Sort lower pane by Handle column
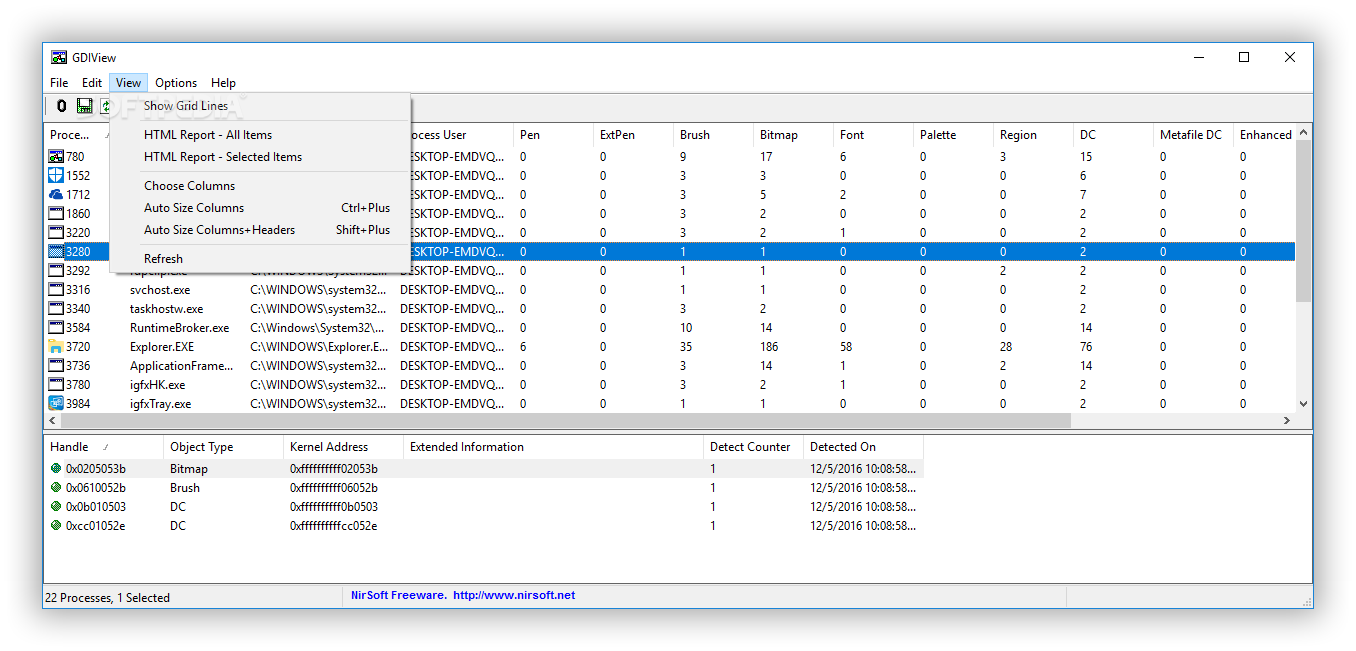 coord(104,447)
